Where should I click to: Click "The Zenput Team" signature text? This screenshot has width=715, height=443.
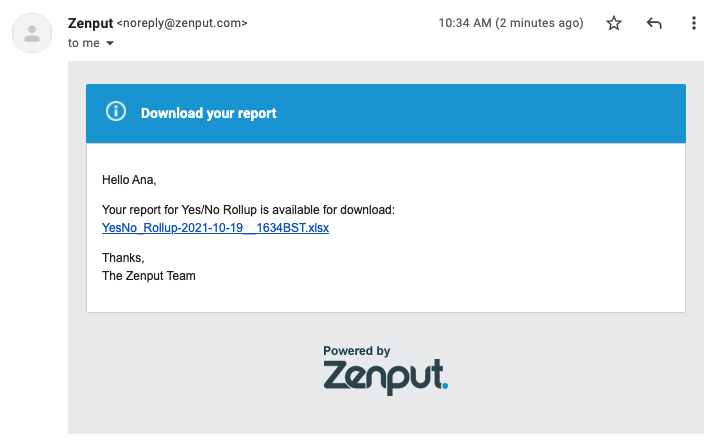pyautogui.click(x=149, y=276)
